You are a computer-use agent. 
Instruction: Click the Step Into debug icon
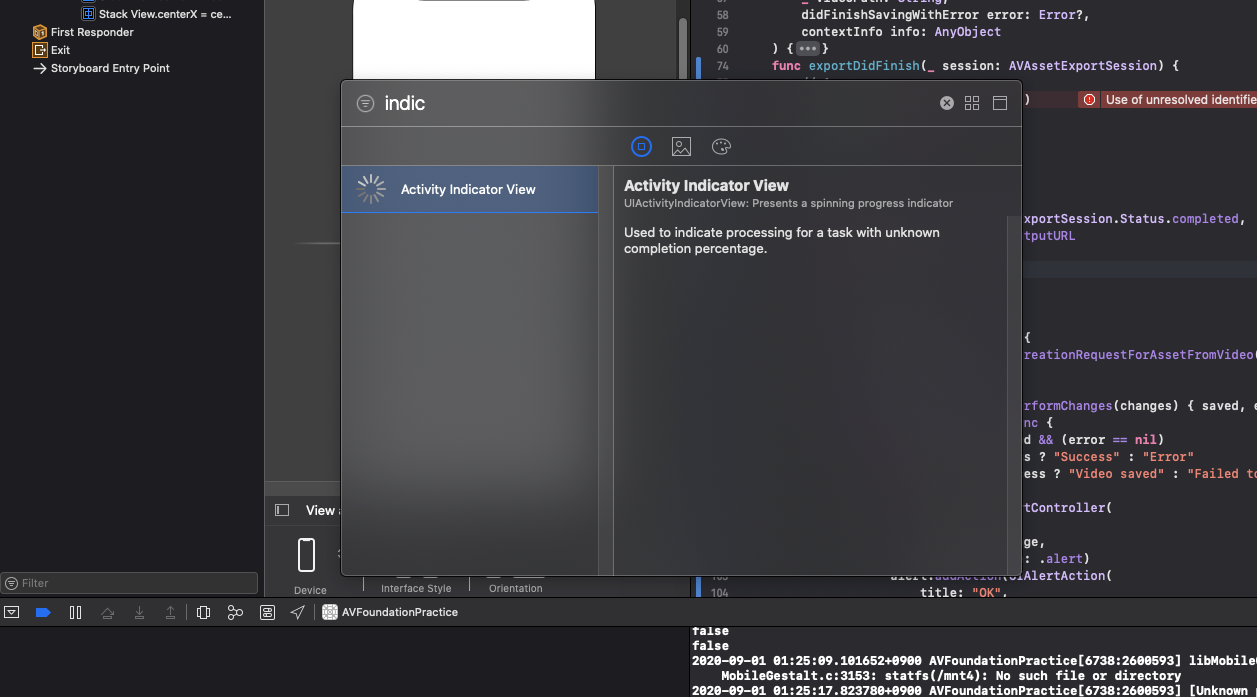(x=139, y=612)
